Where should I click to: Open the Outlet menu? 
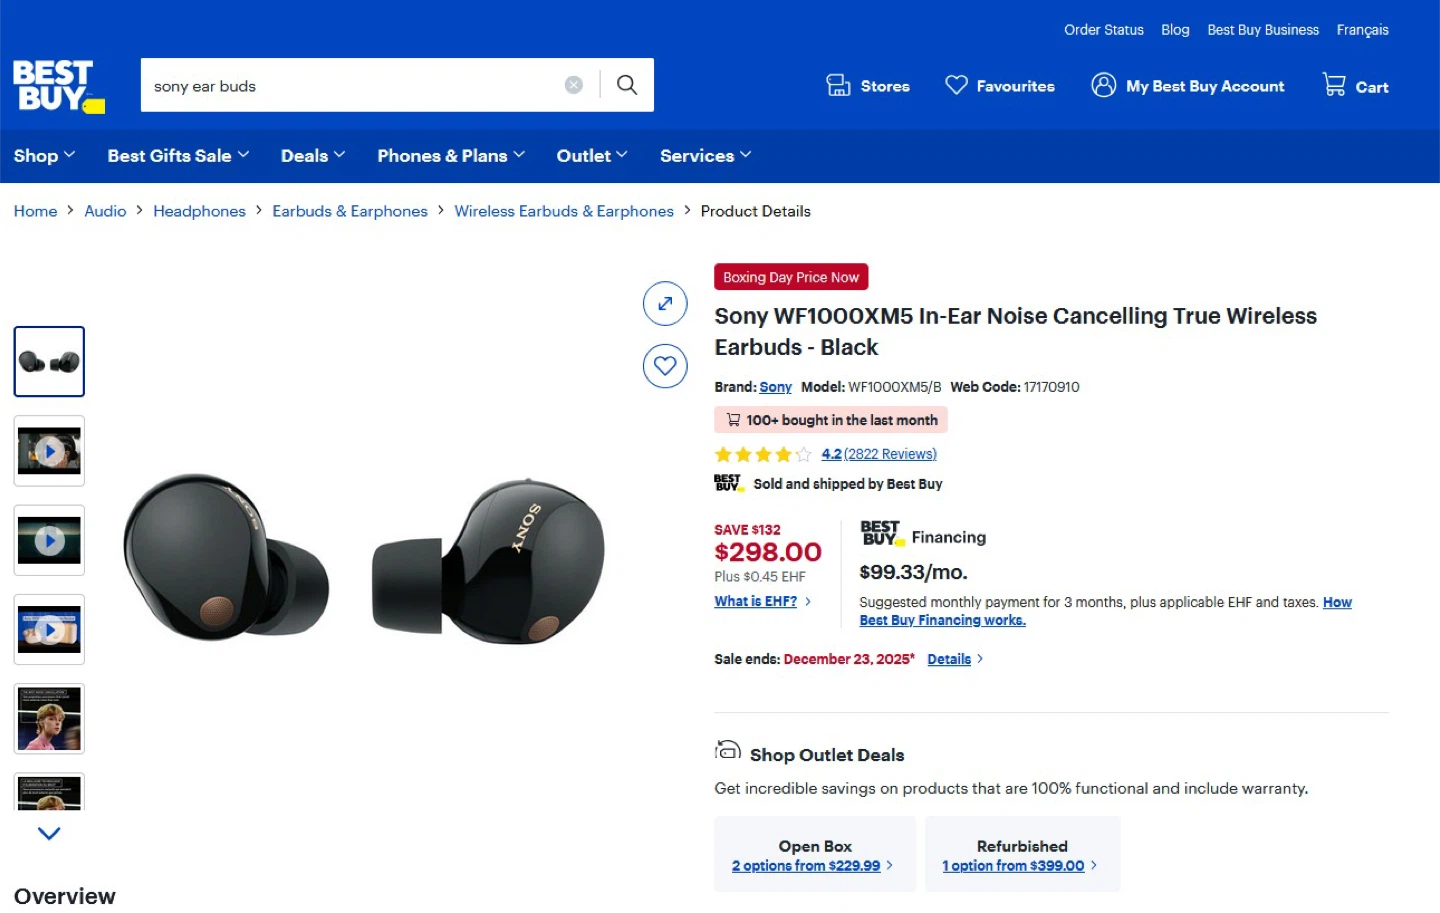592,156
